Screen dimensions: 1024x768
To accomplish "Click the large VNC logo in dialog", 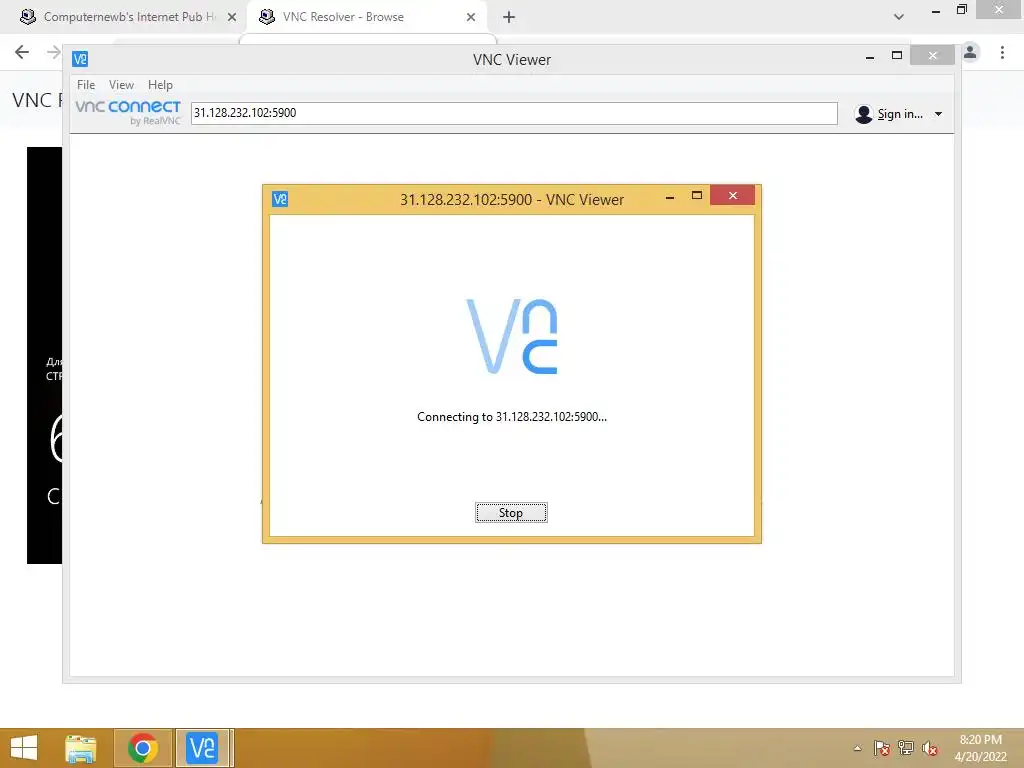I will [x=511, y=336].
